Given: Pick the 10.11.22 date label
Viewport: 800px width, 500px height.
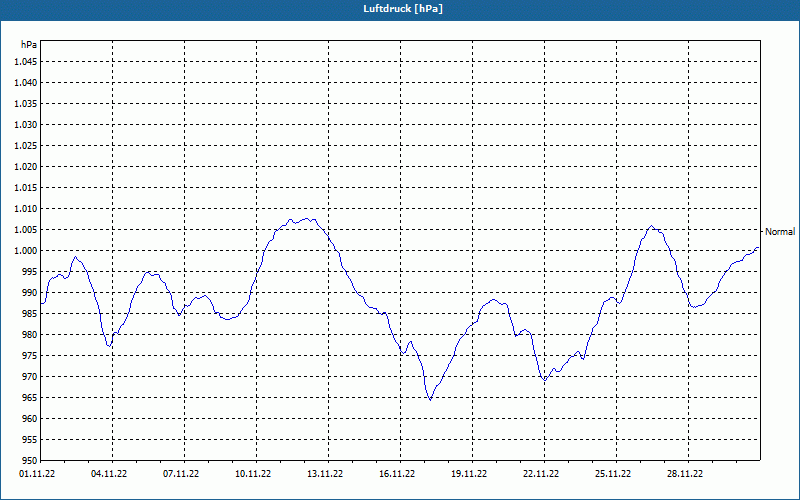Looking at the screenshot, I should [253, 474].
